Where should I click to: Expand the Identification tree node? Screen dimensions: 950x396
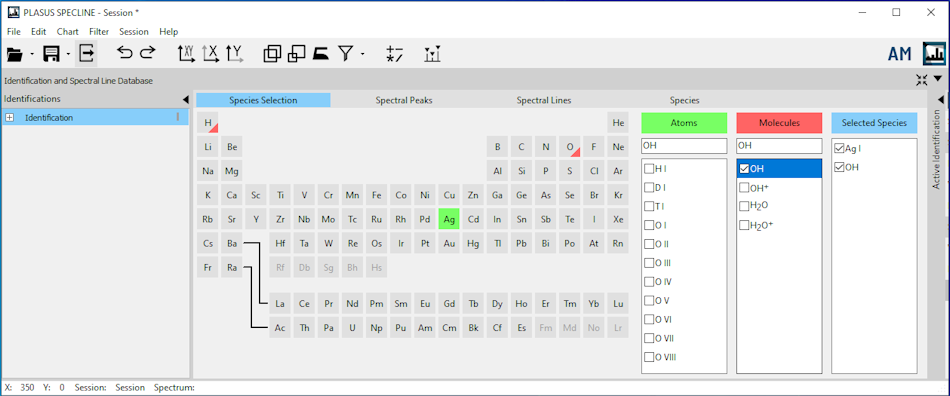(x=9, y=117)
